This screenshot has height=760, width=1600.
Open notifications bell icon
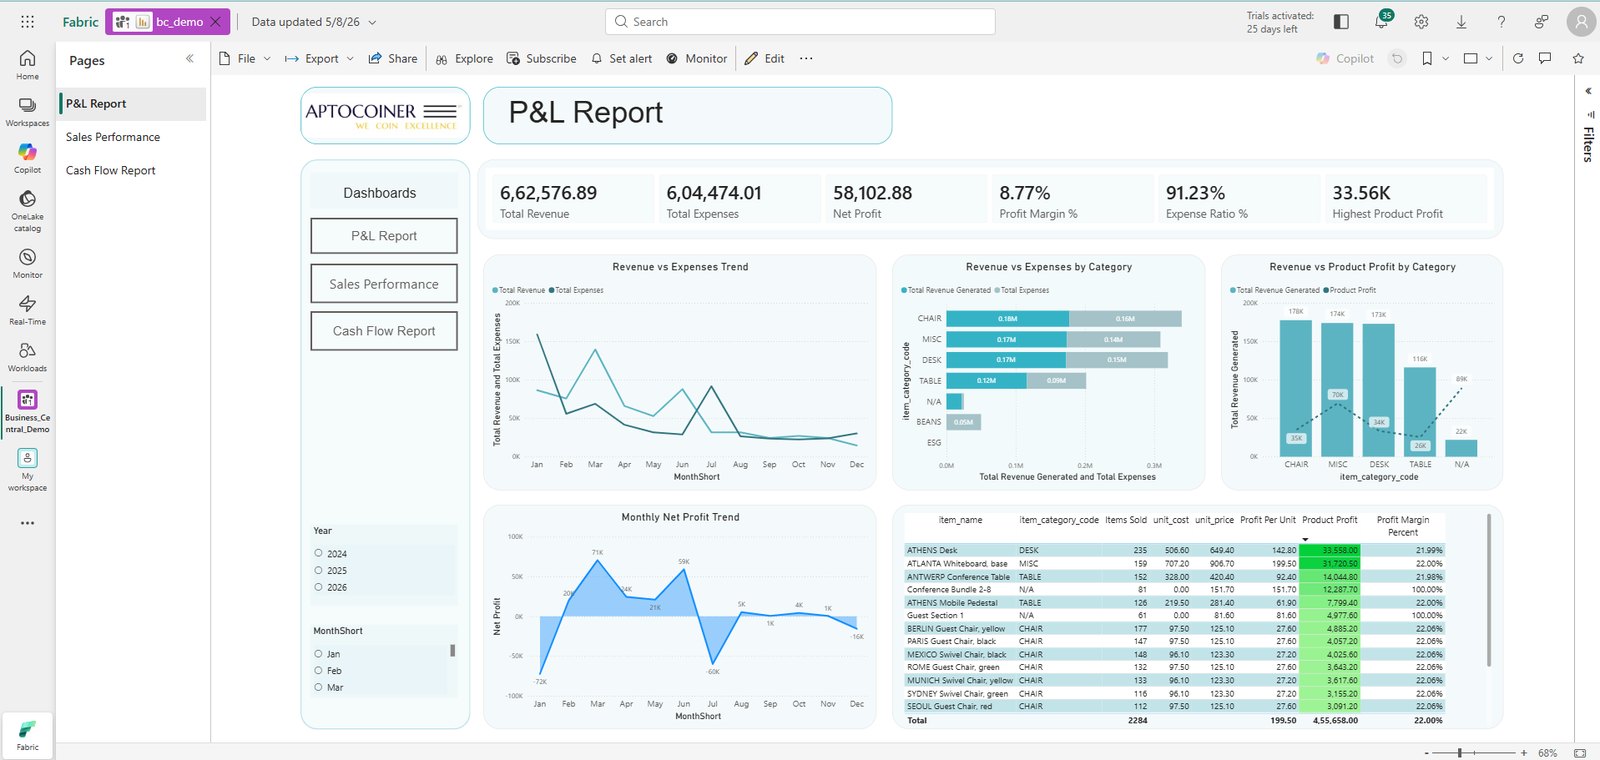point(1381,21)
